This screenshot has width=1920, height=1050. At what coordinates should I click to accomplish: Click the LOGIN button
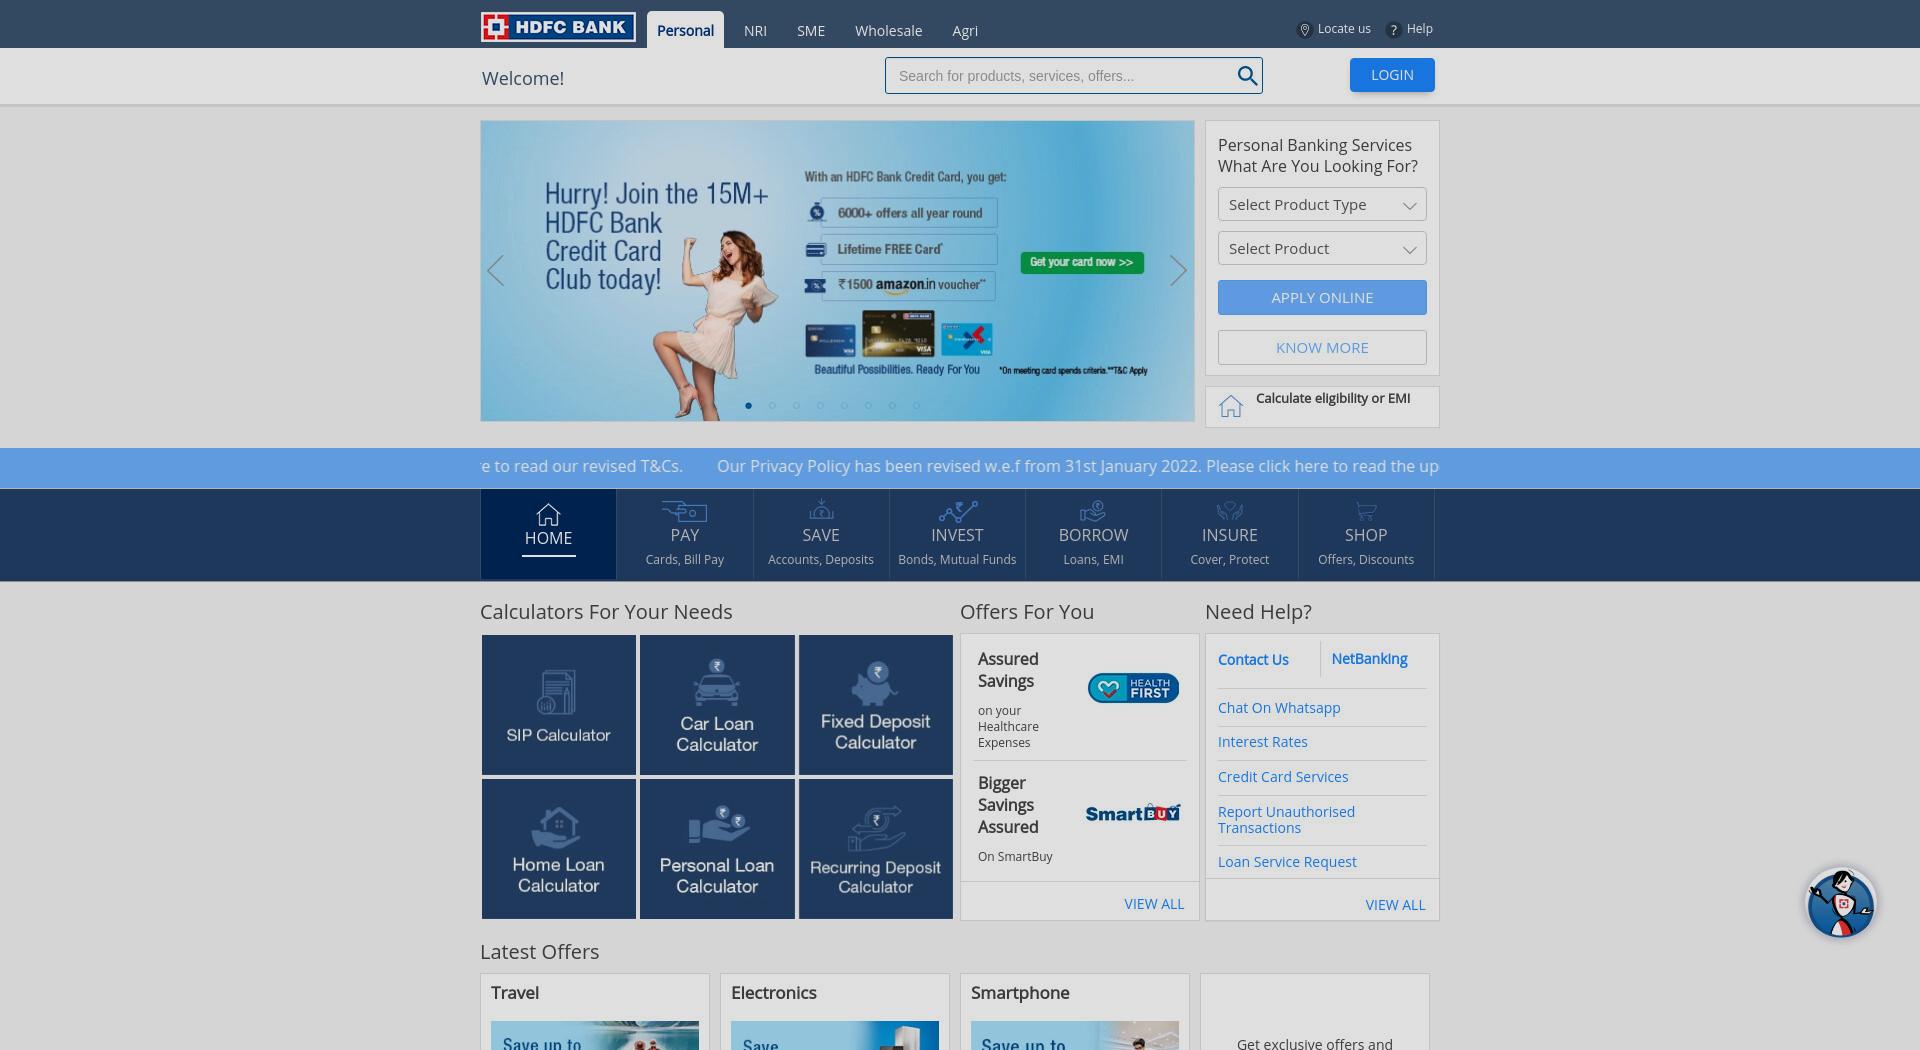[x=1392, y=75]
